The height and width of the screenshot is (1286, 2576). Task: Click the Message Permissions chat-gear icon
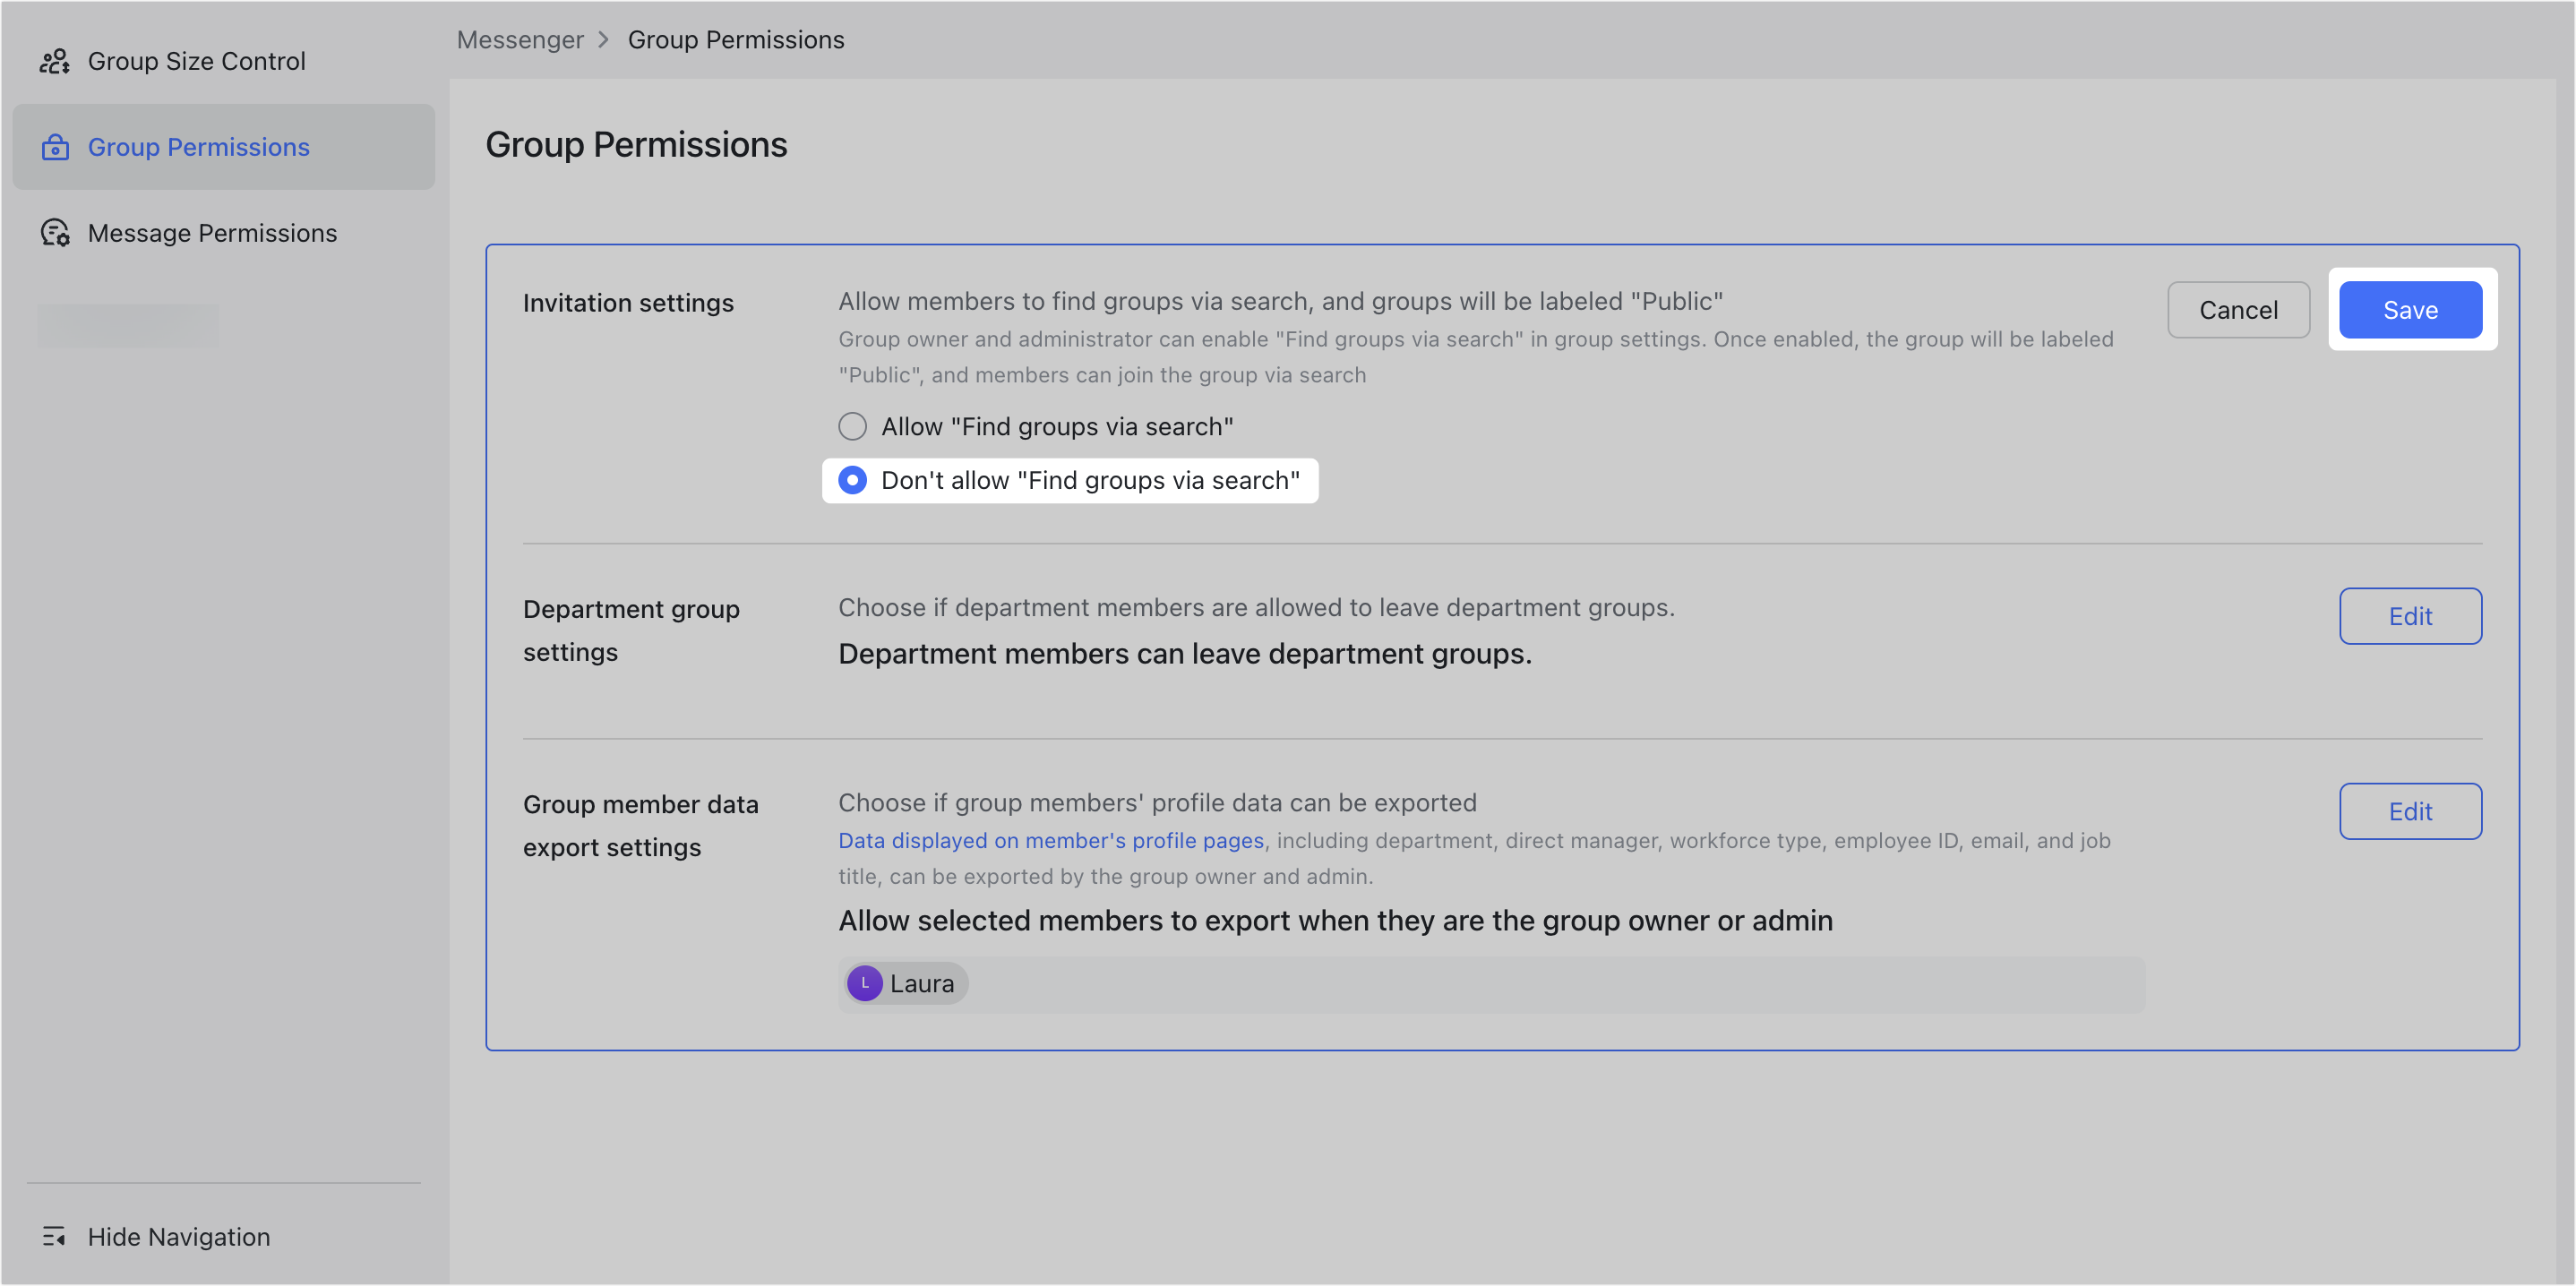click(54, 233)
